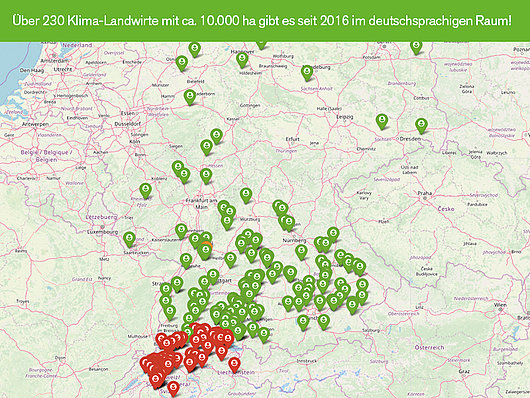The width and height of the screenshot is (530, 398).
Task: Click the Antwerpen city label
Action: coord(35,124)
